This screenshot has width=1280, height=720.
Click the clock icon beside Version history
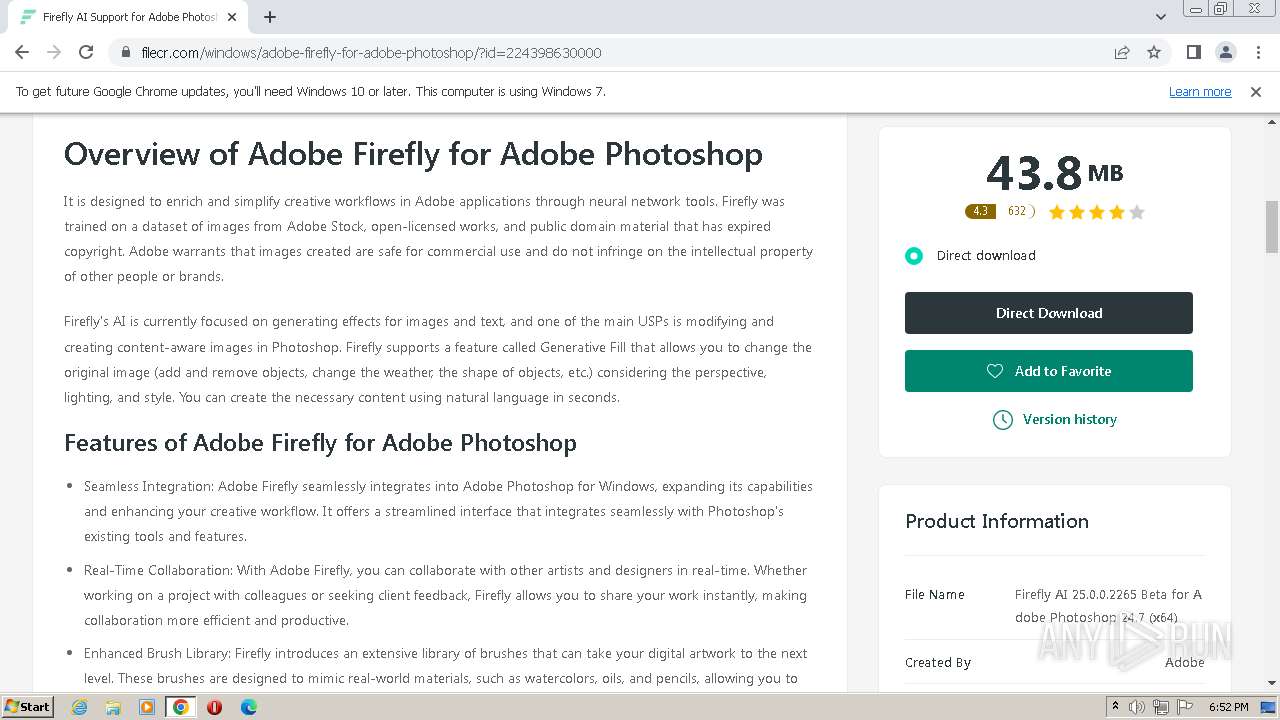tap(1002, 420)
